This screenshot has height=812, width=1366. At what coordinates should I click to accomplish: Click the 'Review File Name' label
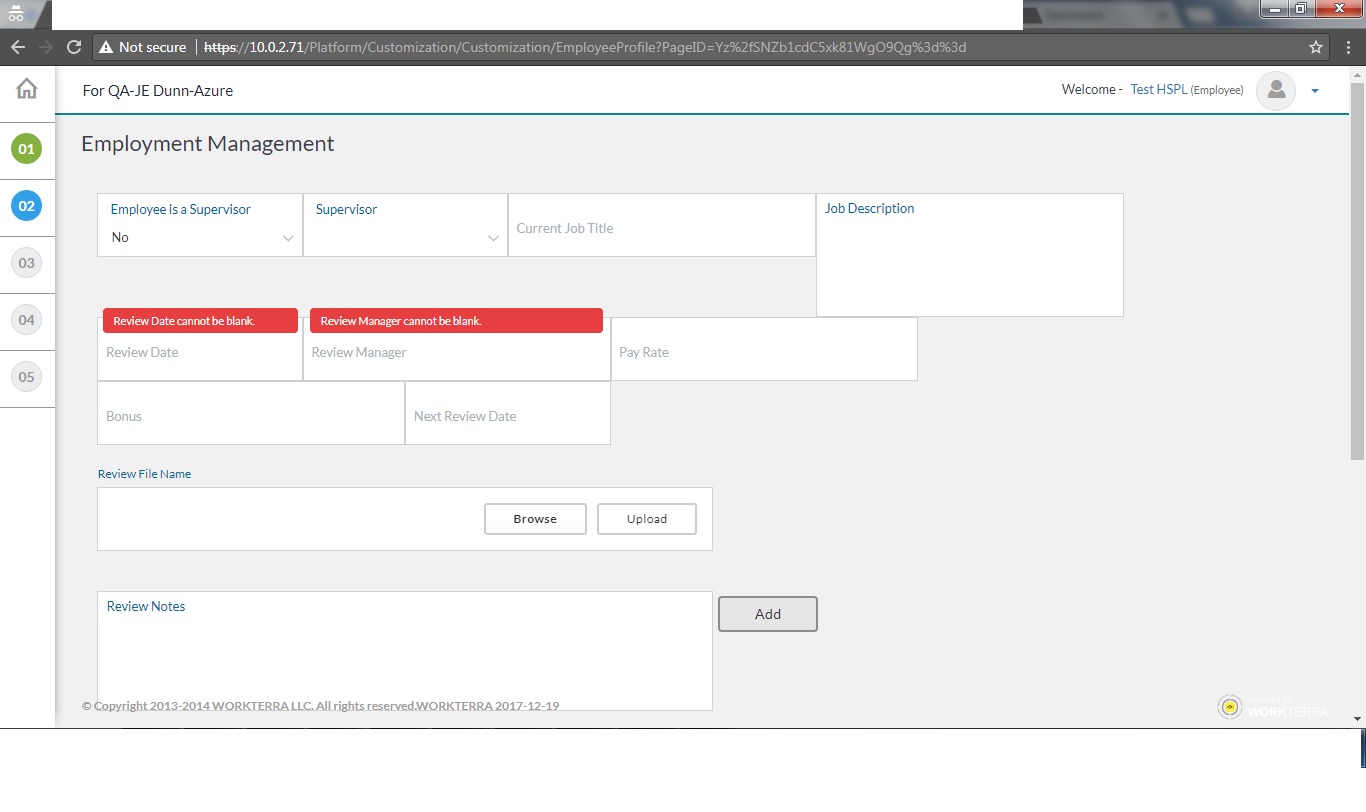pyautogui.click(x=144, y=474)
